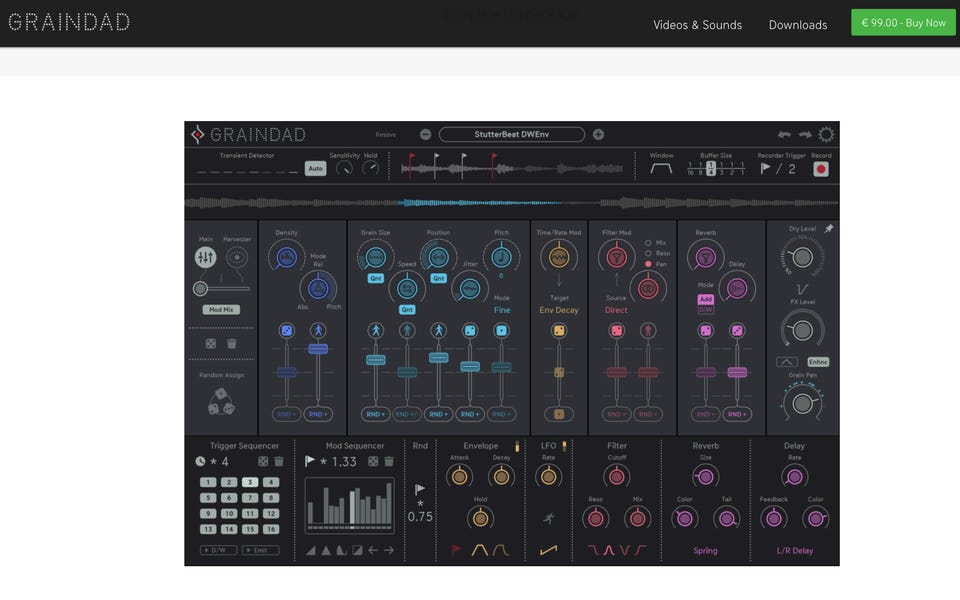960x600 pixels.
Task: Go to the next preset with plus
Action: [x=598, y=135]
